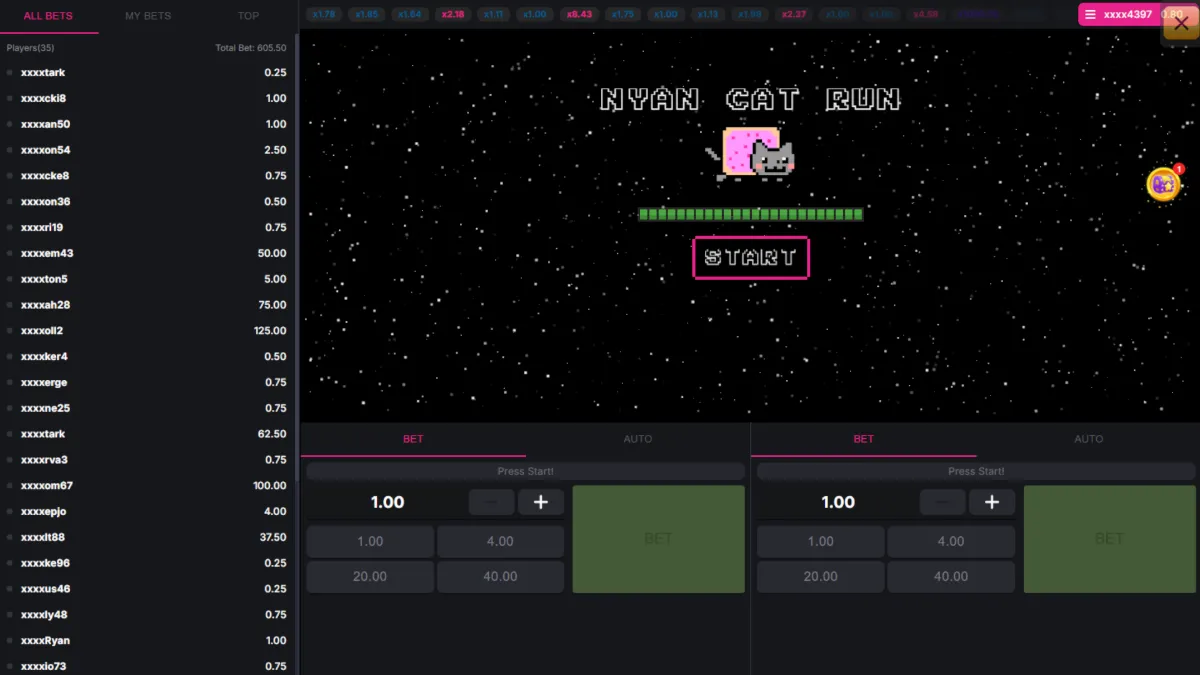Open the MY BETS tab
The image size is (1200, 675).
tap(148, 16)
